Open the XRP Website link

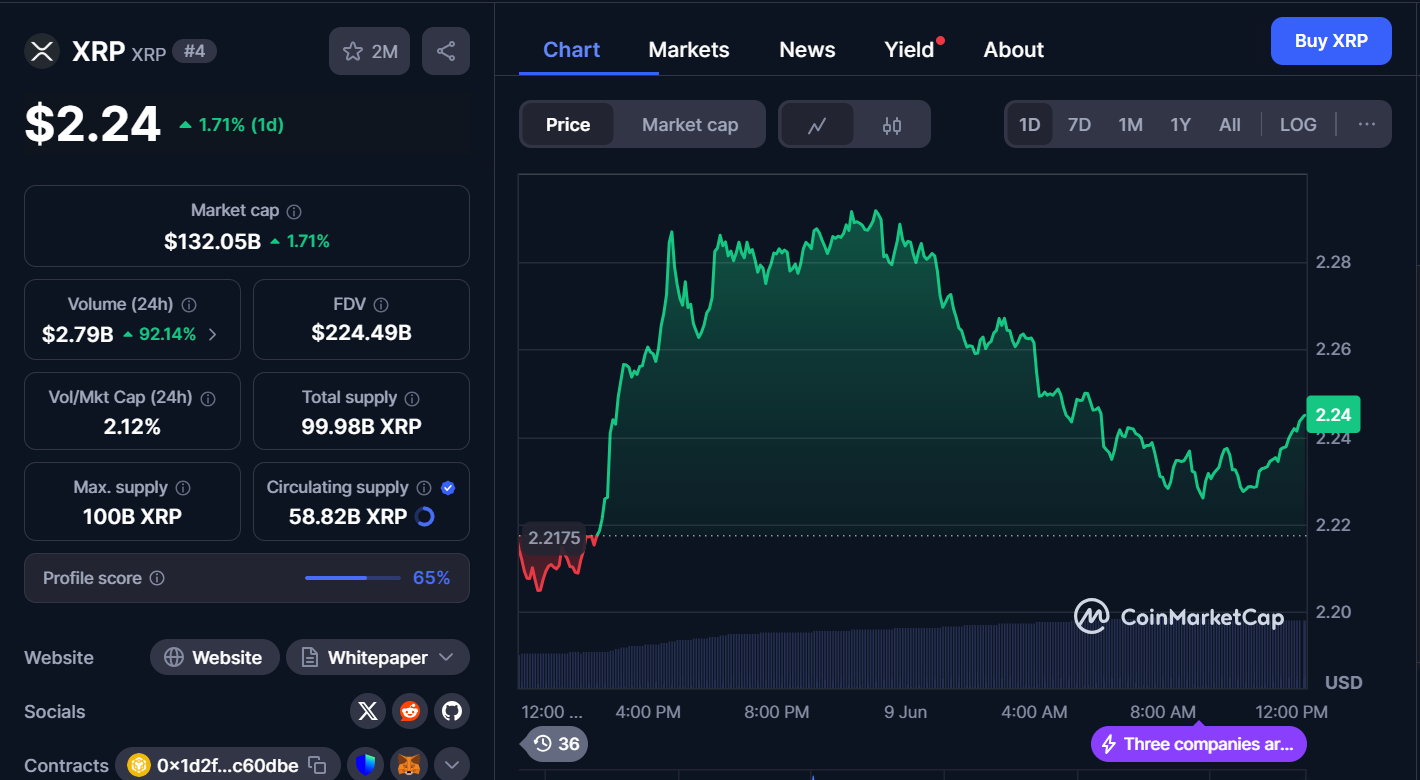pyautogui.click(x=214, y=657)
